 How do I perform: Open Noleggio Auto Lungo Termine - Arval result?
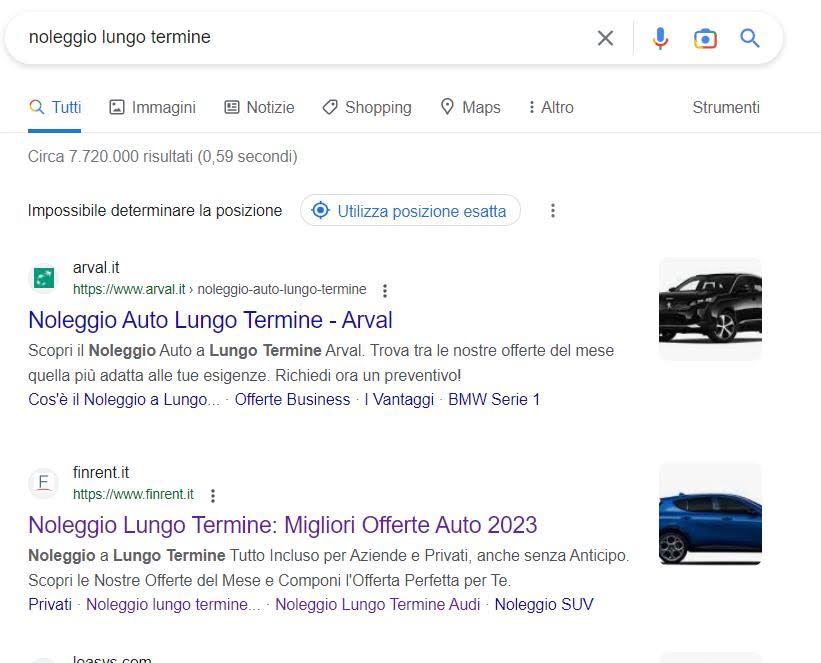tap(210, 320)
